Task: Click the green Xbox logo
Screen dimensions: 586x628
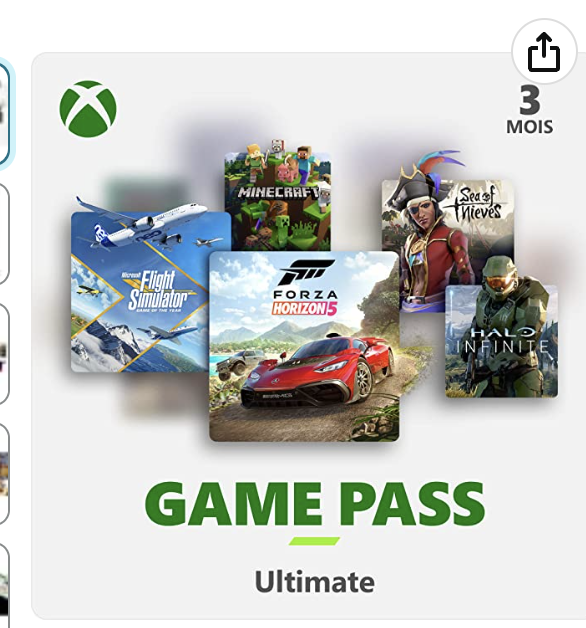Action: pyautogui.click(x=88, y=109)
